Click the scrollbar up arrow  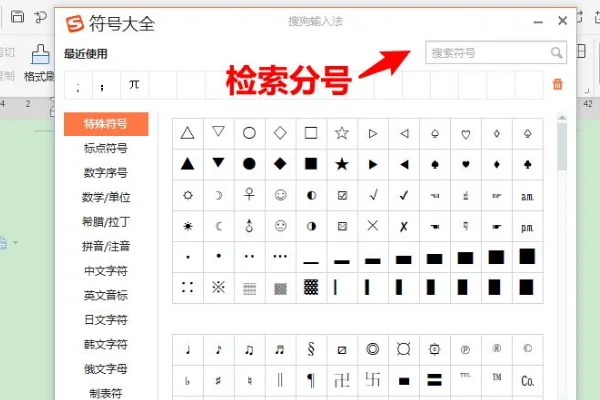[x=562, y=118]
